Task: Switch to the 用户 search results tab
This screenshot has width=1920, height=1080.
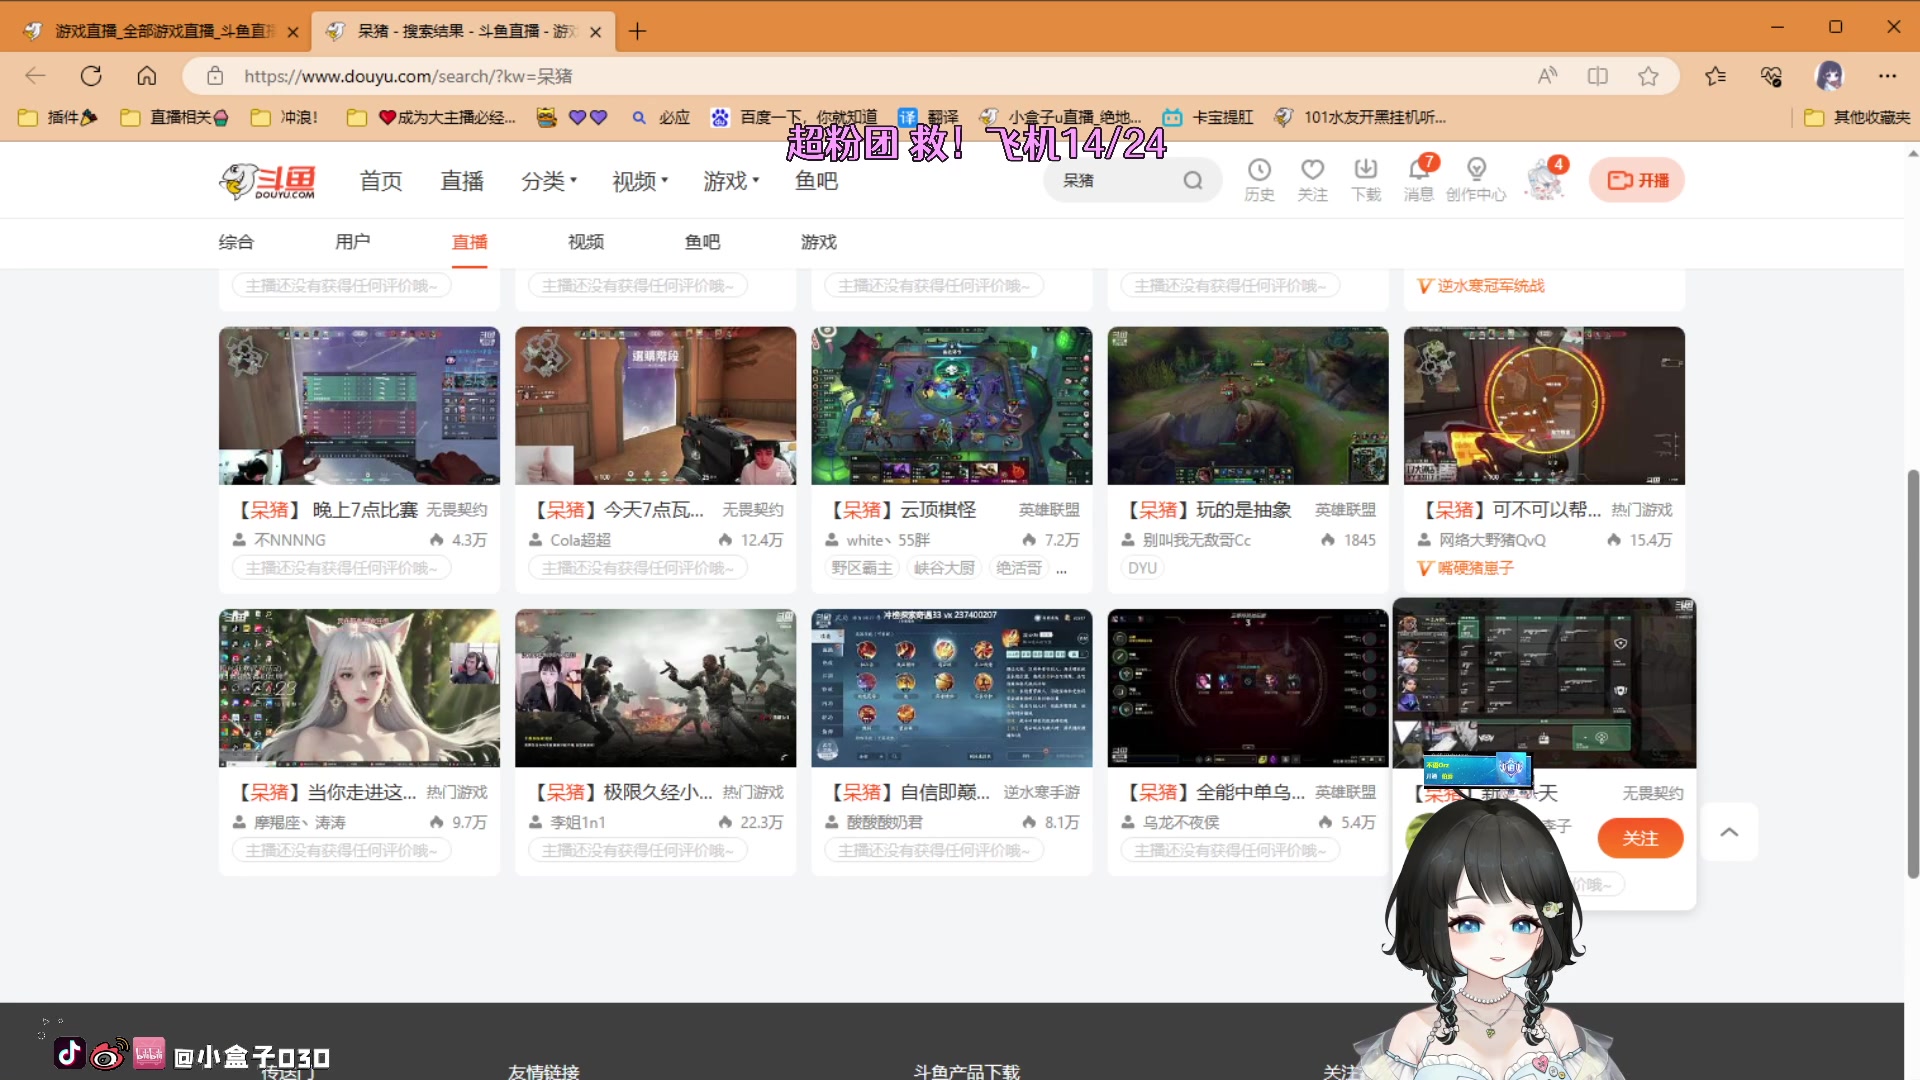Action: point(352,242)
